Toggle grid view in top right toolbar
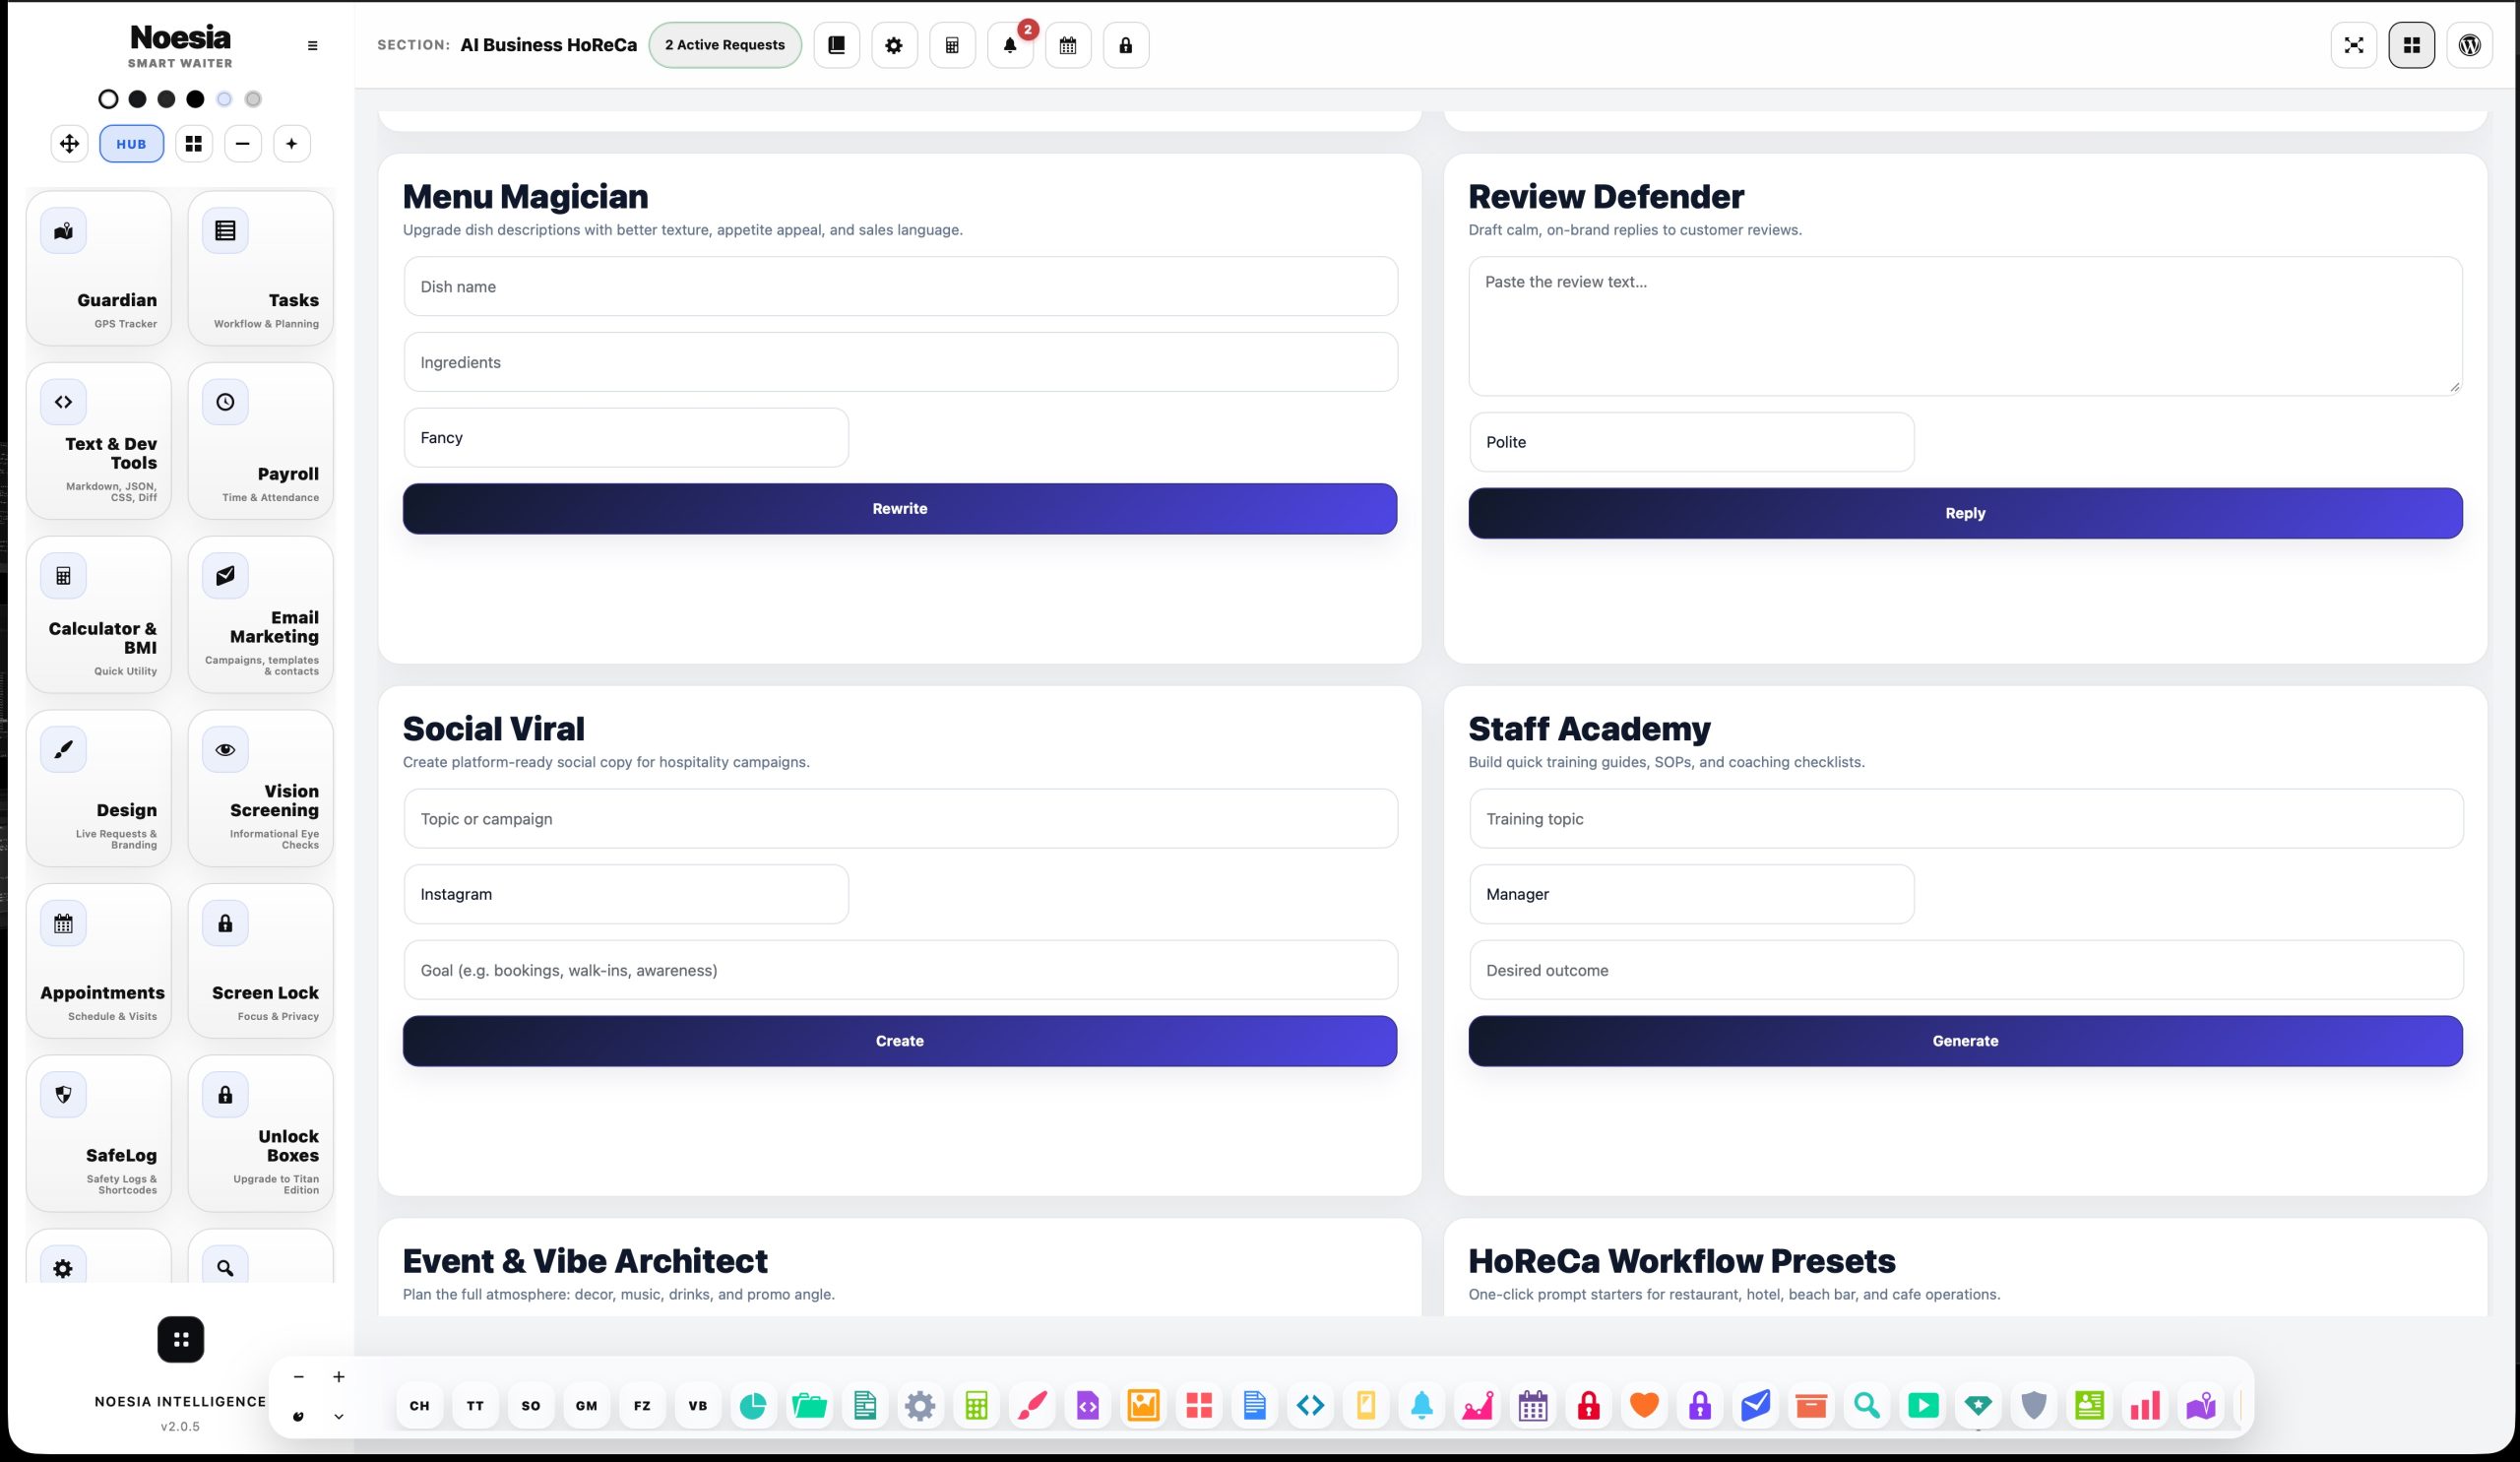 point(2411,45)
